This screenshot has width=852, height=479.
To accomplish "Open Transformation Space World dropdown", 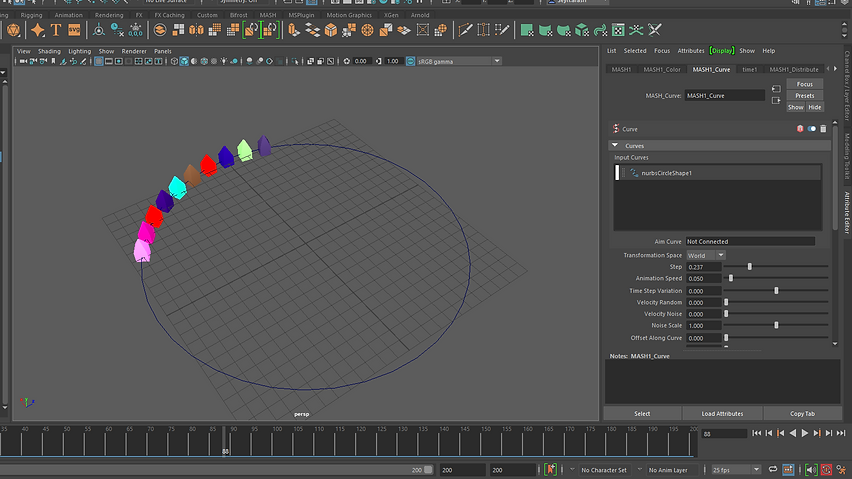I will coord(705,255).
